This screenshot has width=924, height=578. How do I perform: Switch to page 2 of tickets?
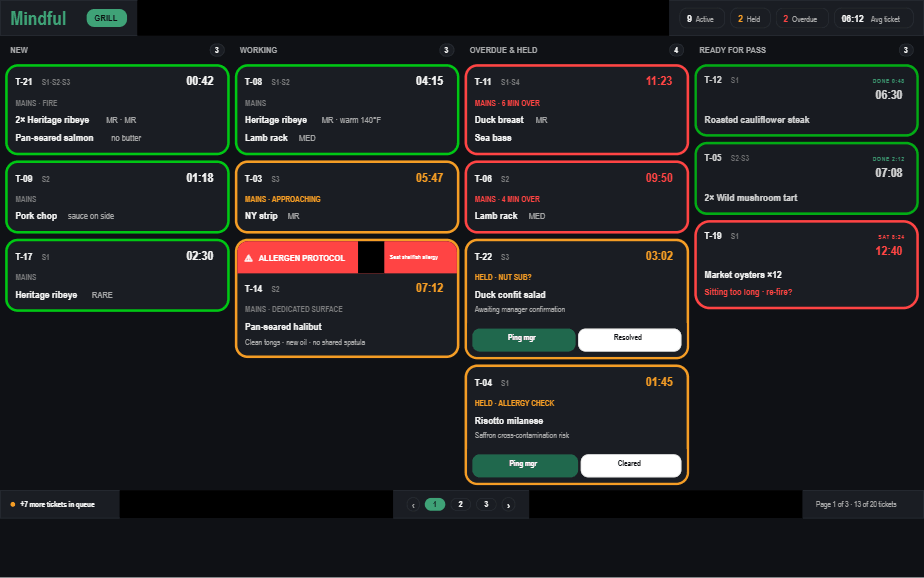tap(461, 504)
